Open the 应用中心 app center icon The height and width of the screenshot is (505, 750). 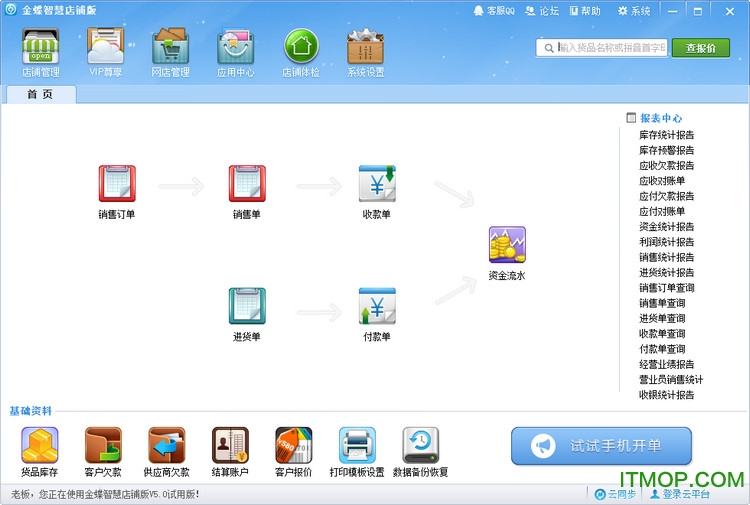click(235, 46)
